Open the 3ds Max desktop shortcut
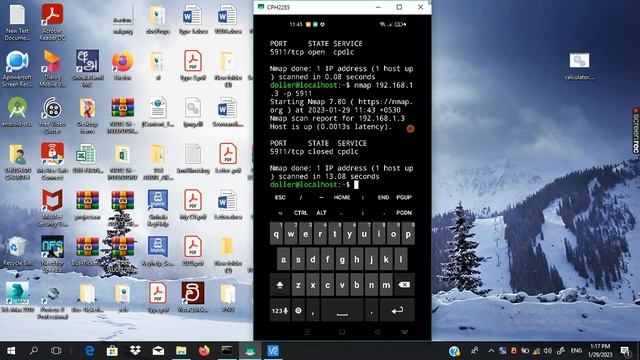640x360 pixels. [x=17, y=298]
